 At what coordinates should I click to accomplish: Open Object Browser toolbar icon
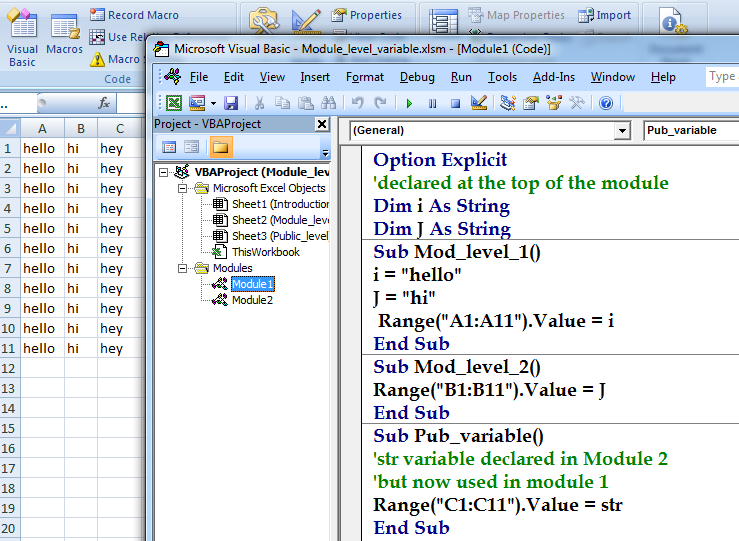[x=554, y=103]
